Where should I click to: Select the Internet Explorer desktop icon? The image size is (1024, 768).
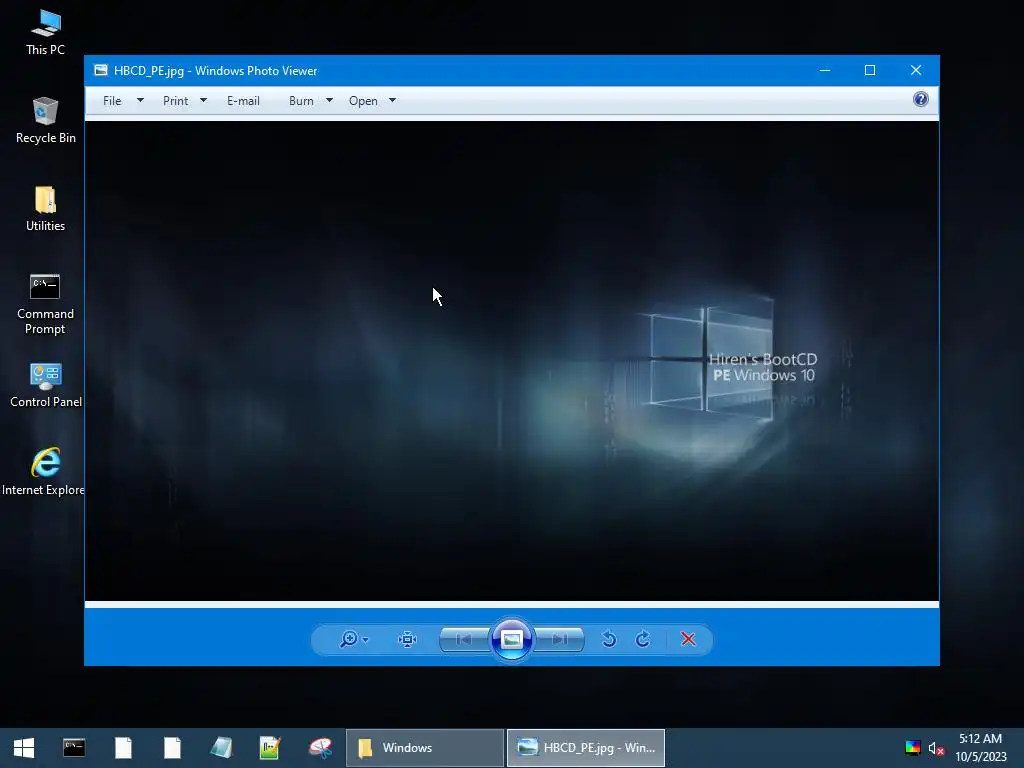click(x=44, y=472)
